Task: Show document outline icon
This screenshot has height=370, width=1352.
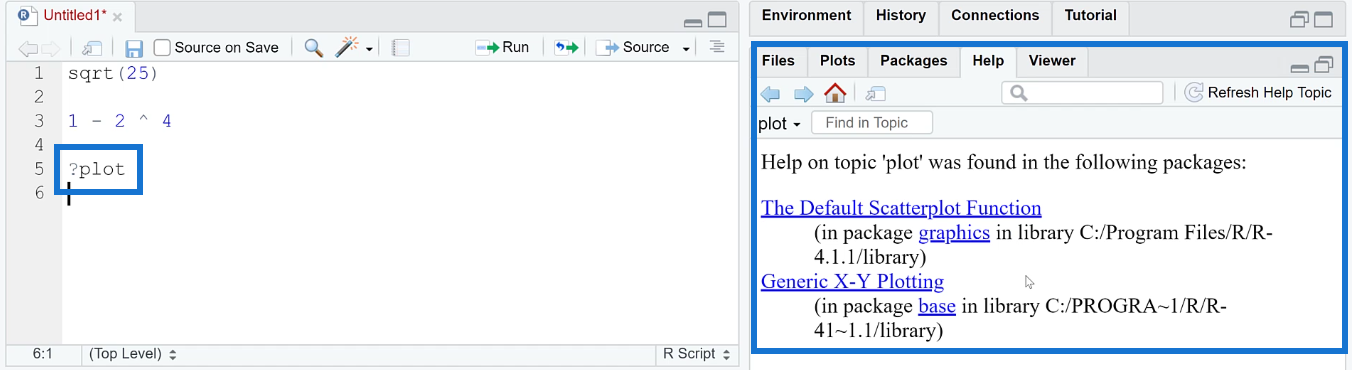Action: (716, 47)
